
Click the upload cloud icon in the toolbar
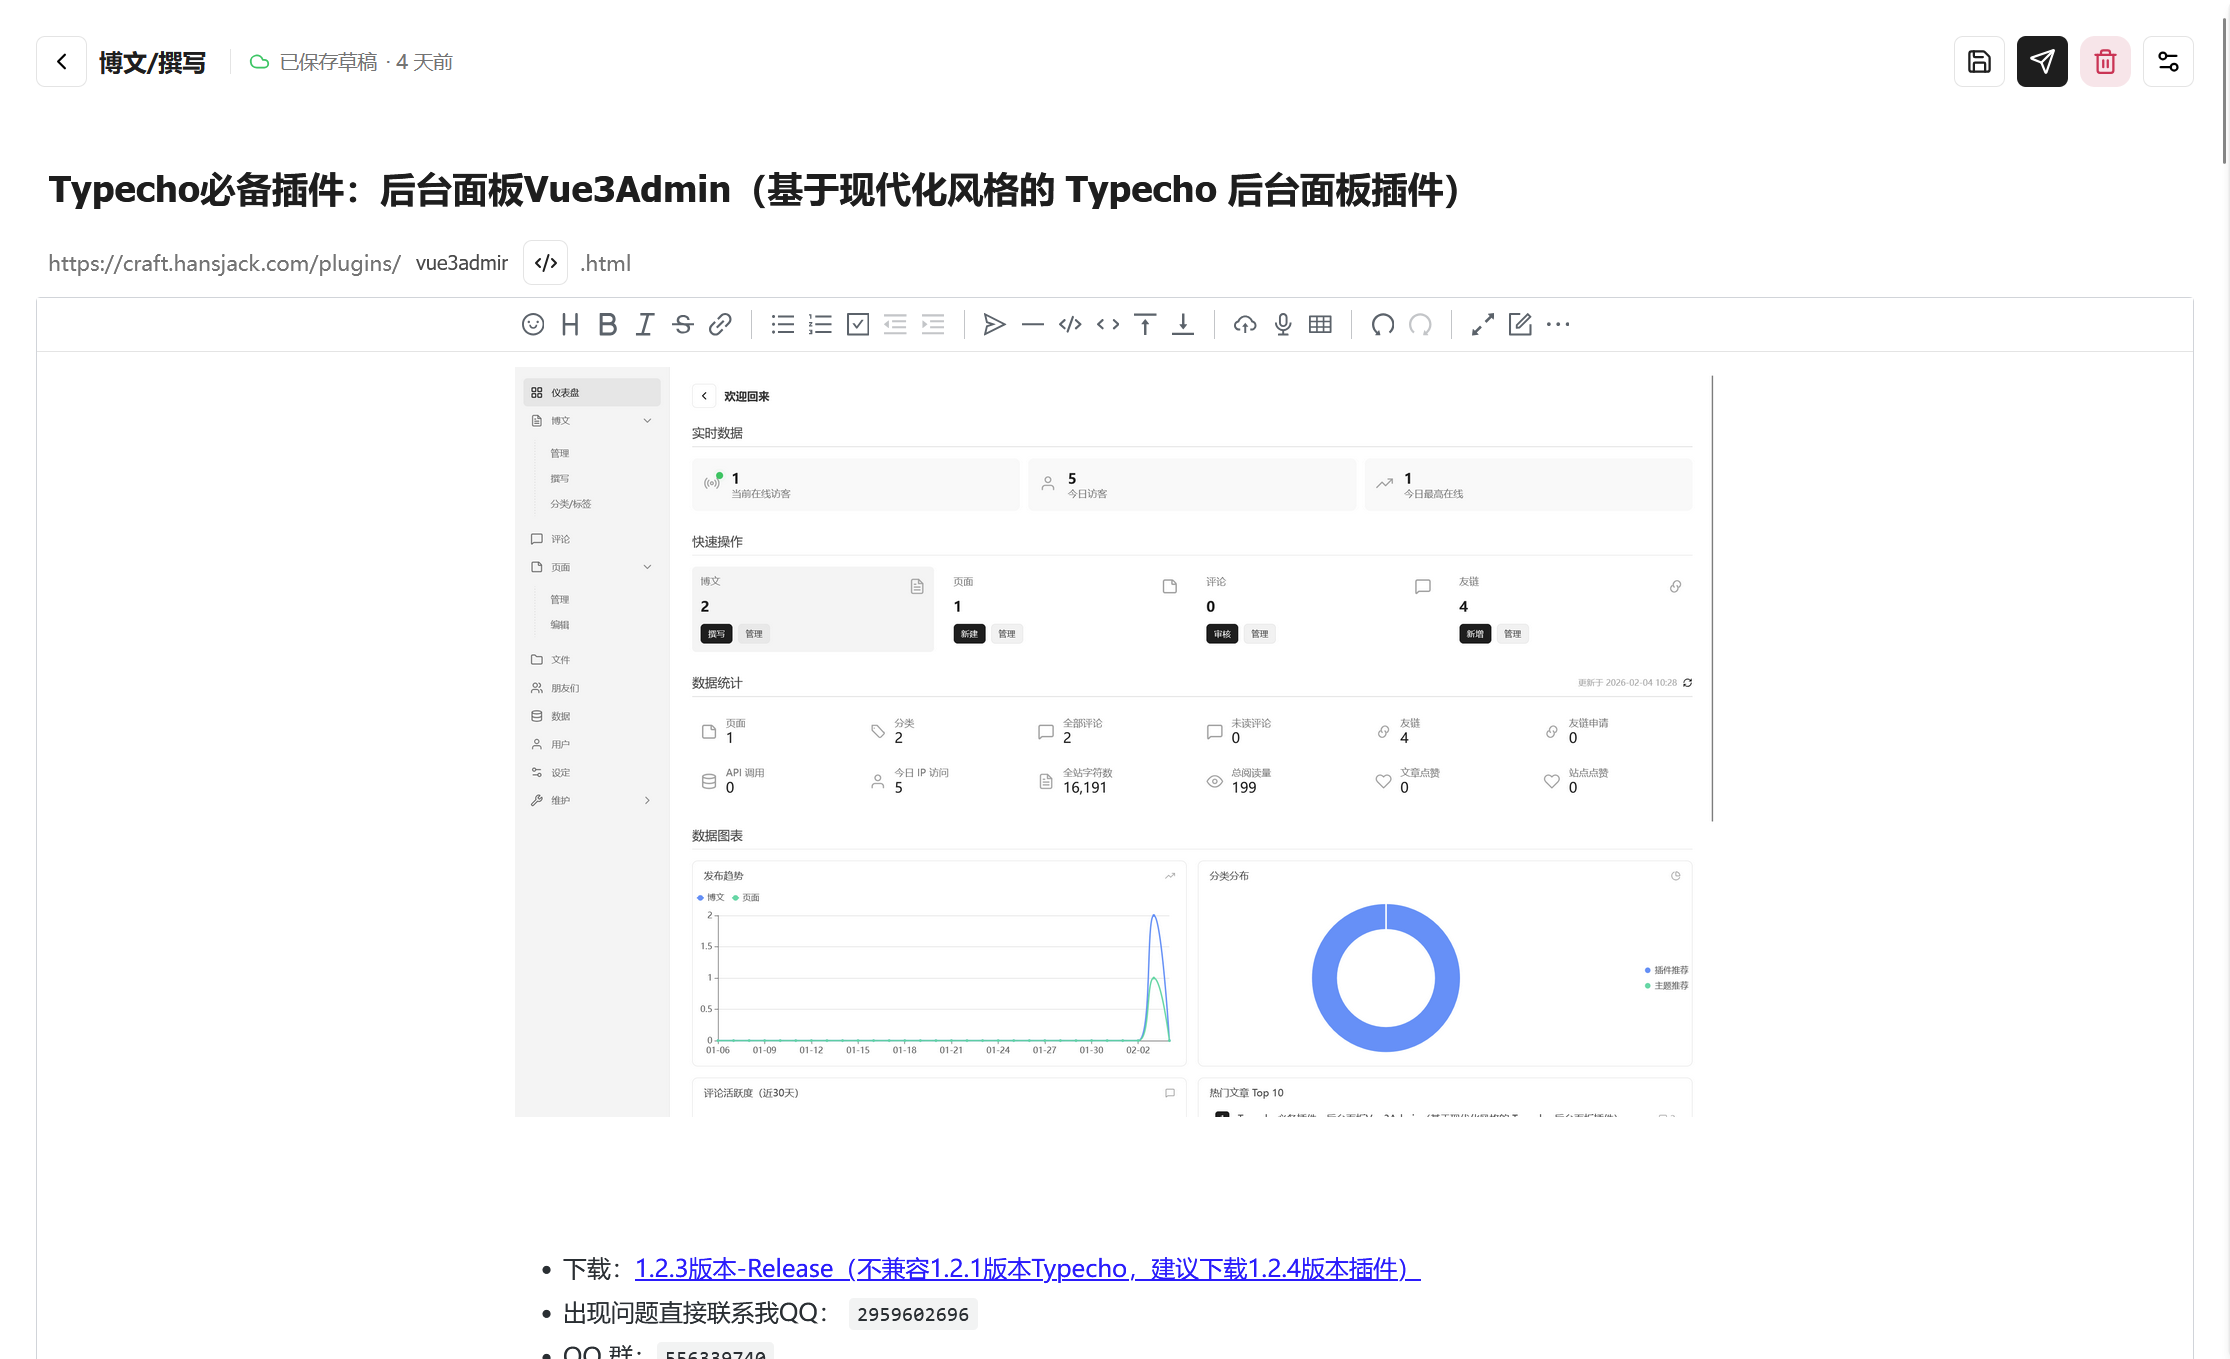click(1245, 324)
